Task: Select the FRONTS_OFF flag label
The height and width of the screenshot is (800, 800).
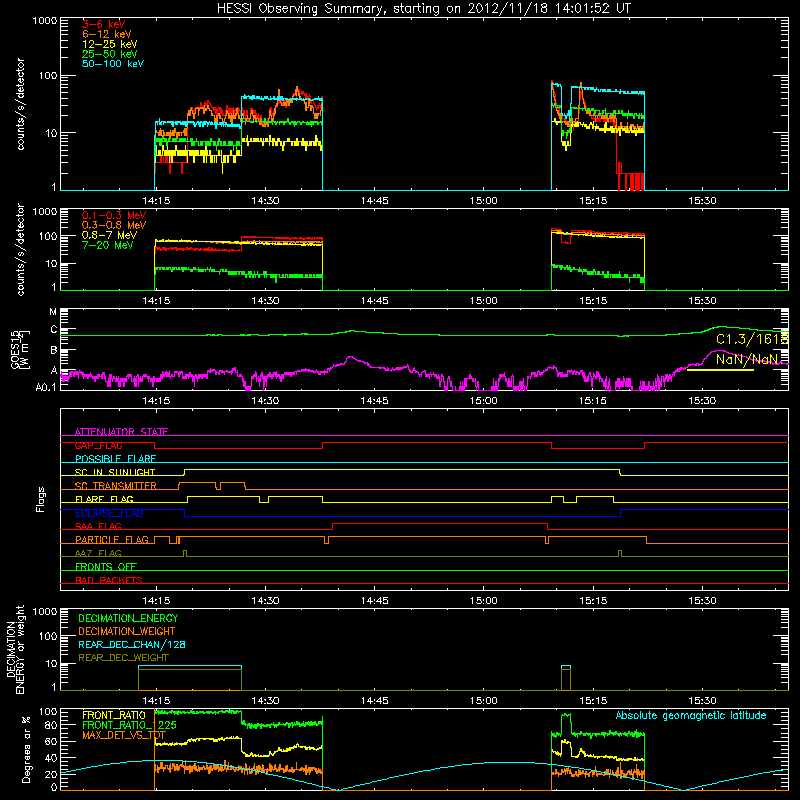Action: [106, 567]
